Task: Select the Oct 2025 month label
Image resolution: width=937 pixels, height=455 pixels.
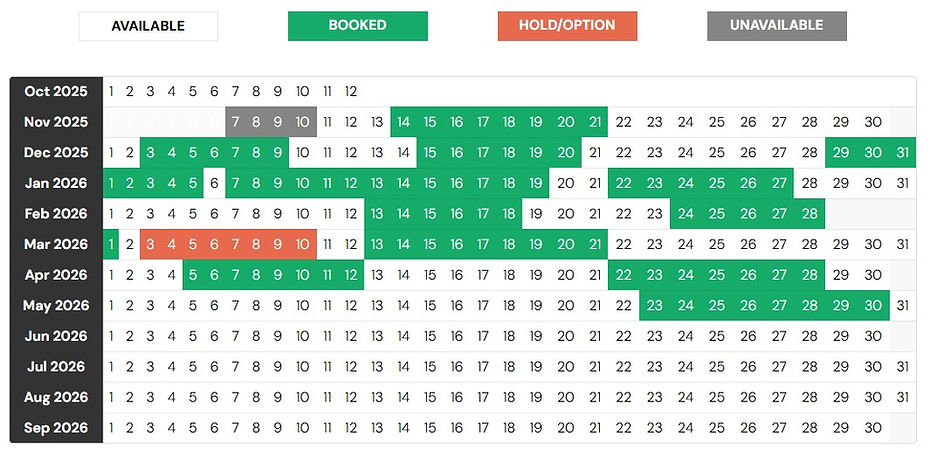Action: (56, 92)
